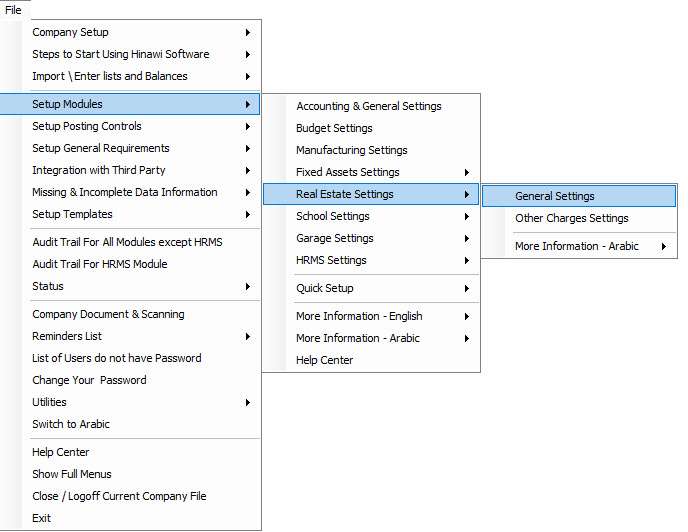Viewport: 688px width, 532px height.
Task: Open General Settings under Real Estate
Action: coord(579,196)
